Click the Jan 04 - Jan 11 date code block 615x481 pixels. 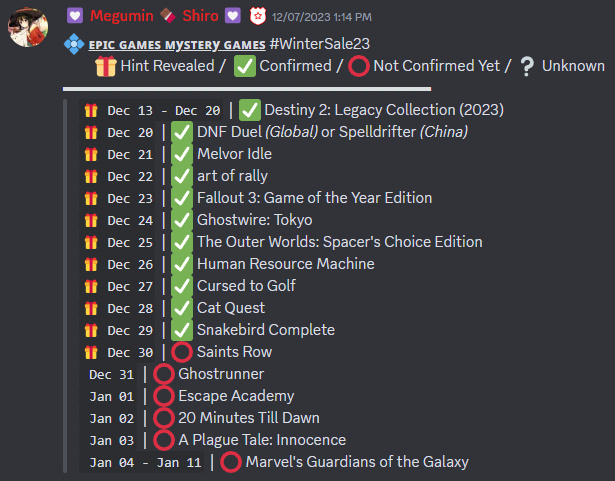pos(145,463)
